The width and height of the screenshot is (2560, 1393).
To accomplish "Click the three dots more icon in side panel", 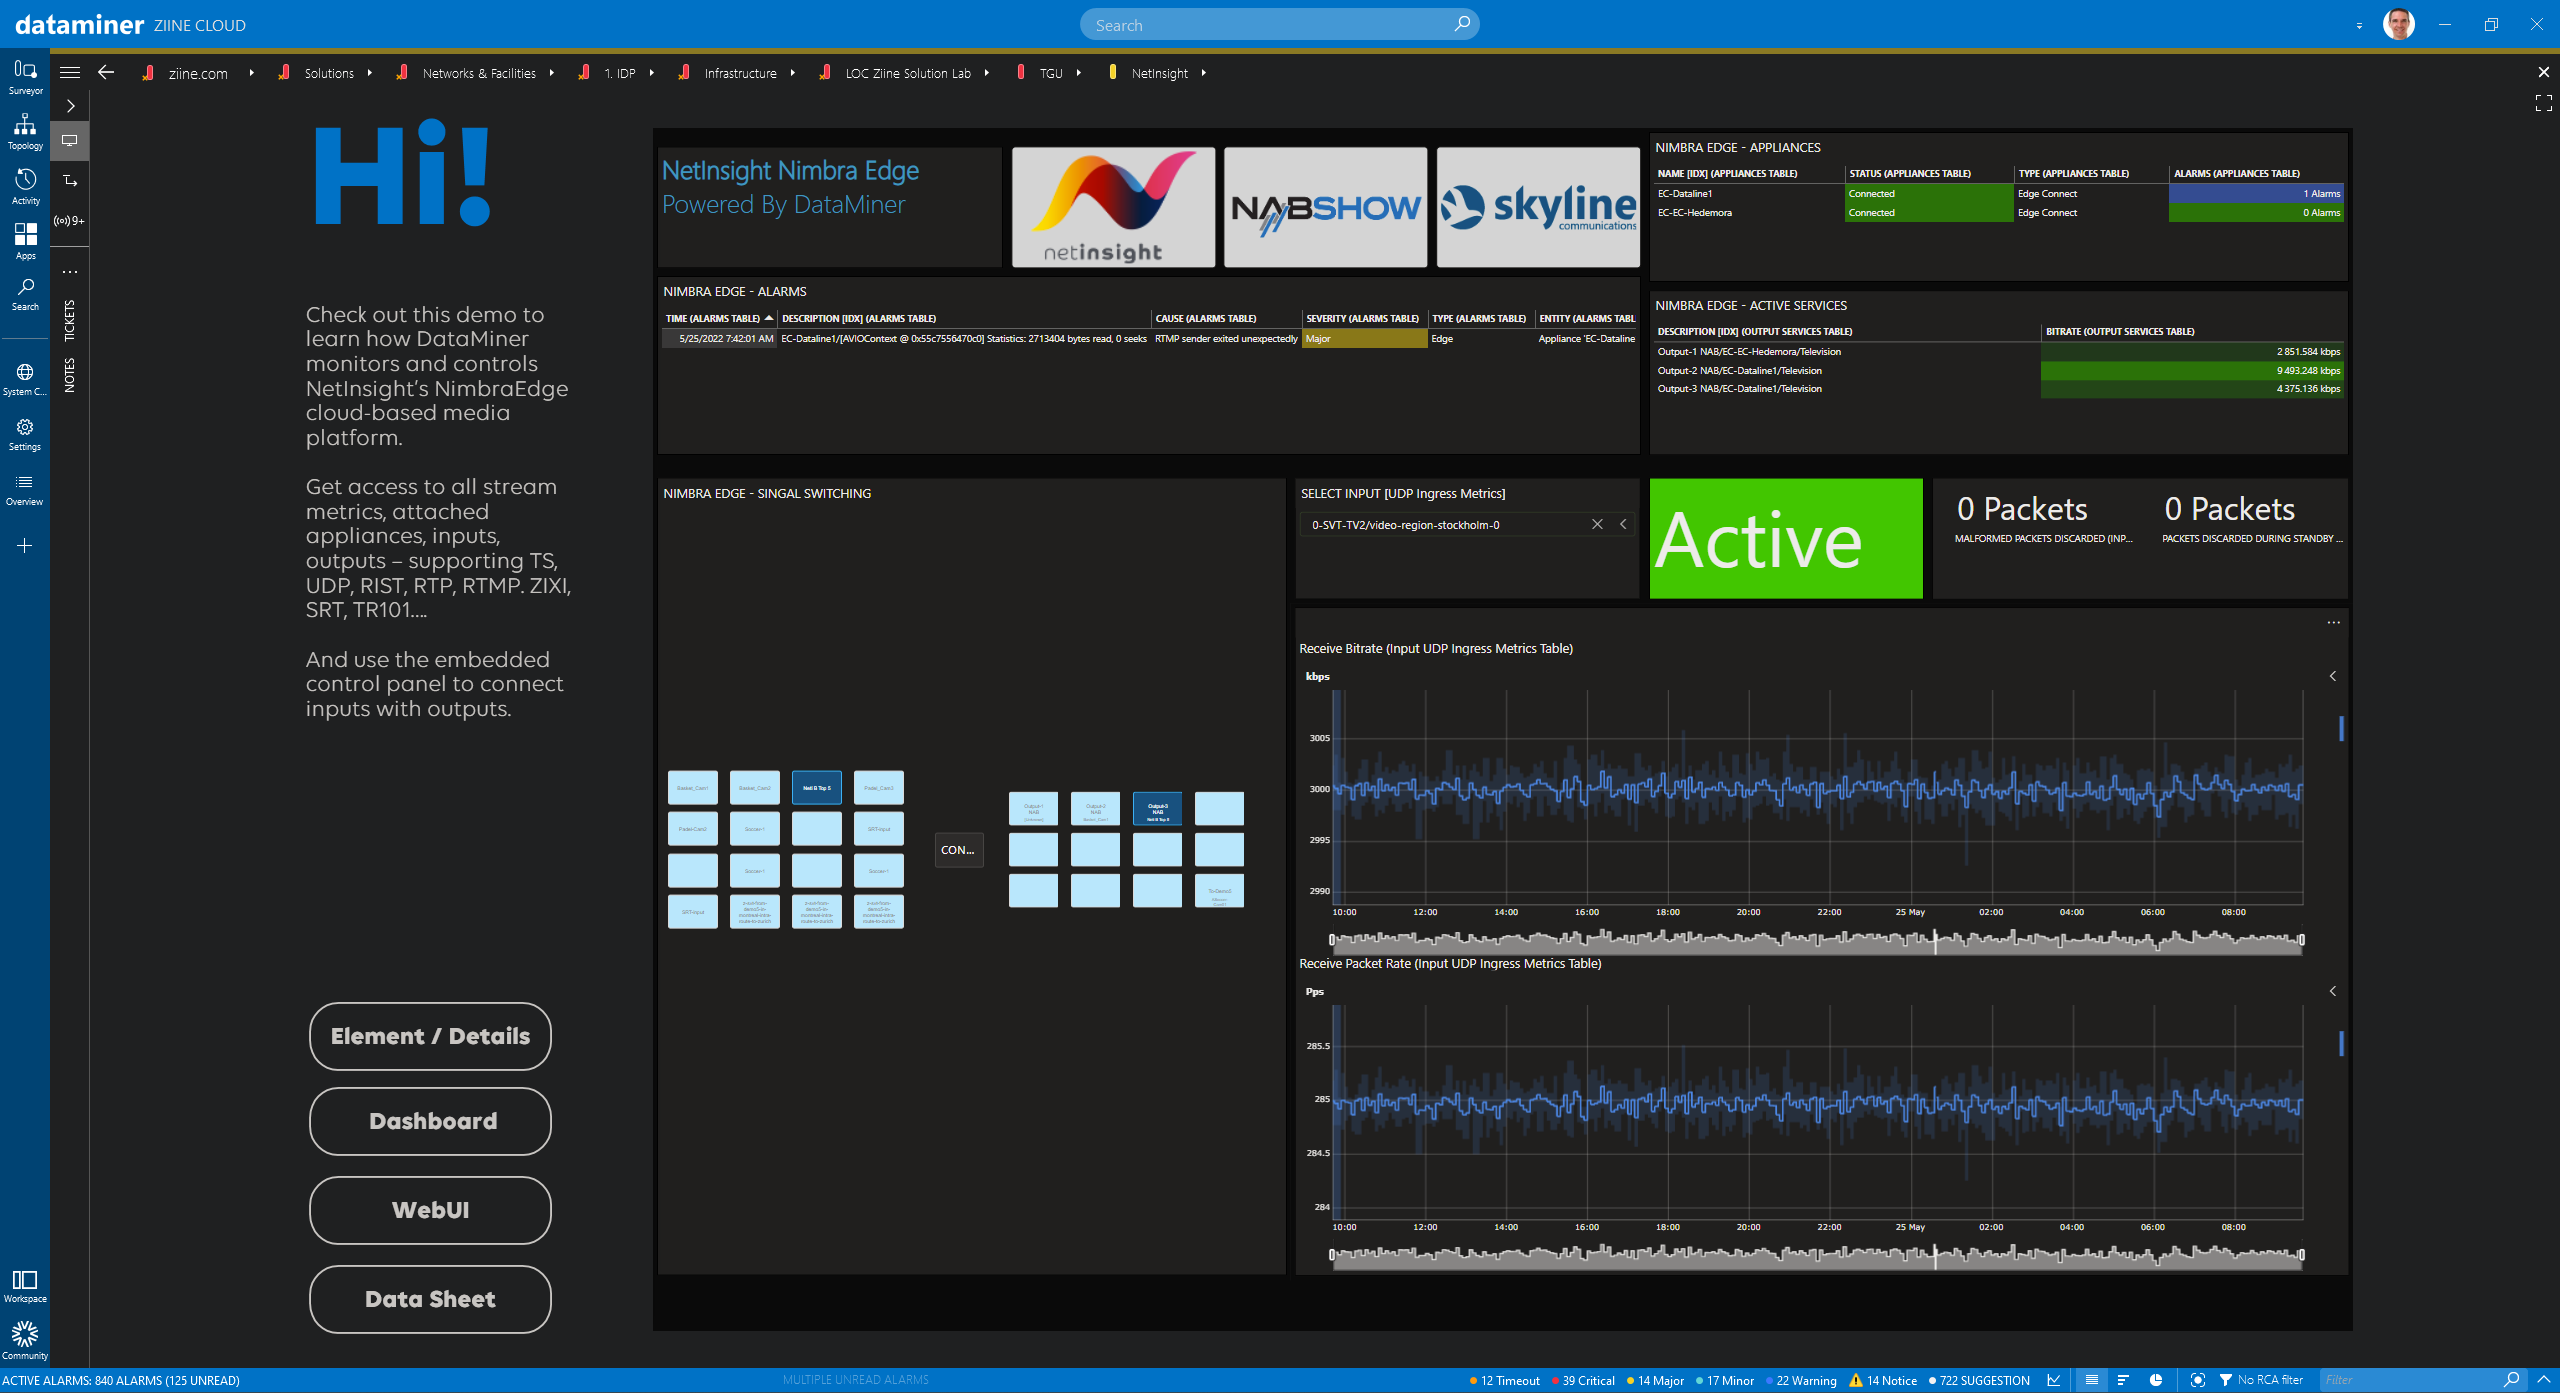I will tap(70, 271).
